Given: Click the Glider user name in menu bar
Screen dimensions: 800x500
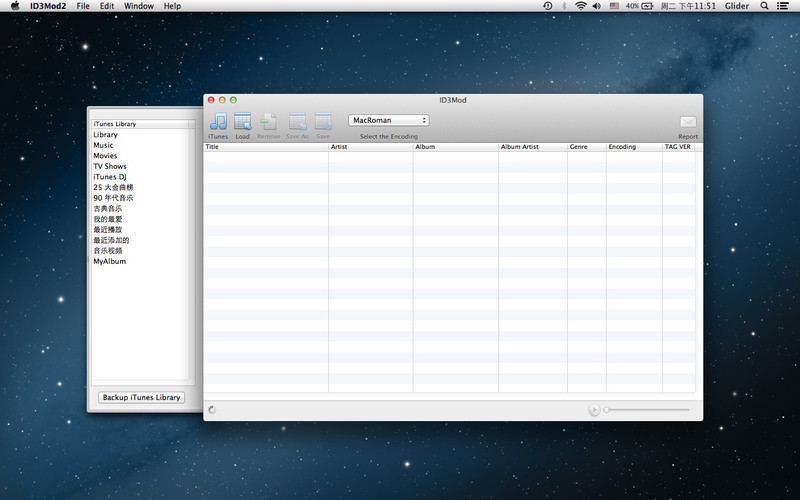Looking at the screenshot, I should [737, 6].
